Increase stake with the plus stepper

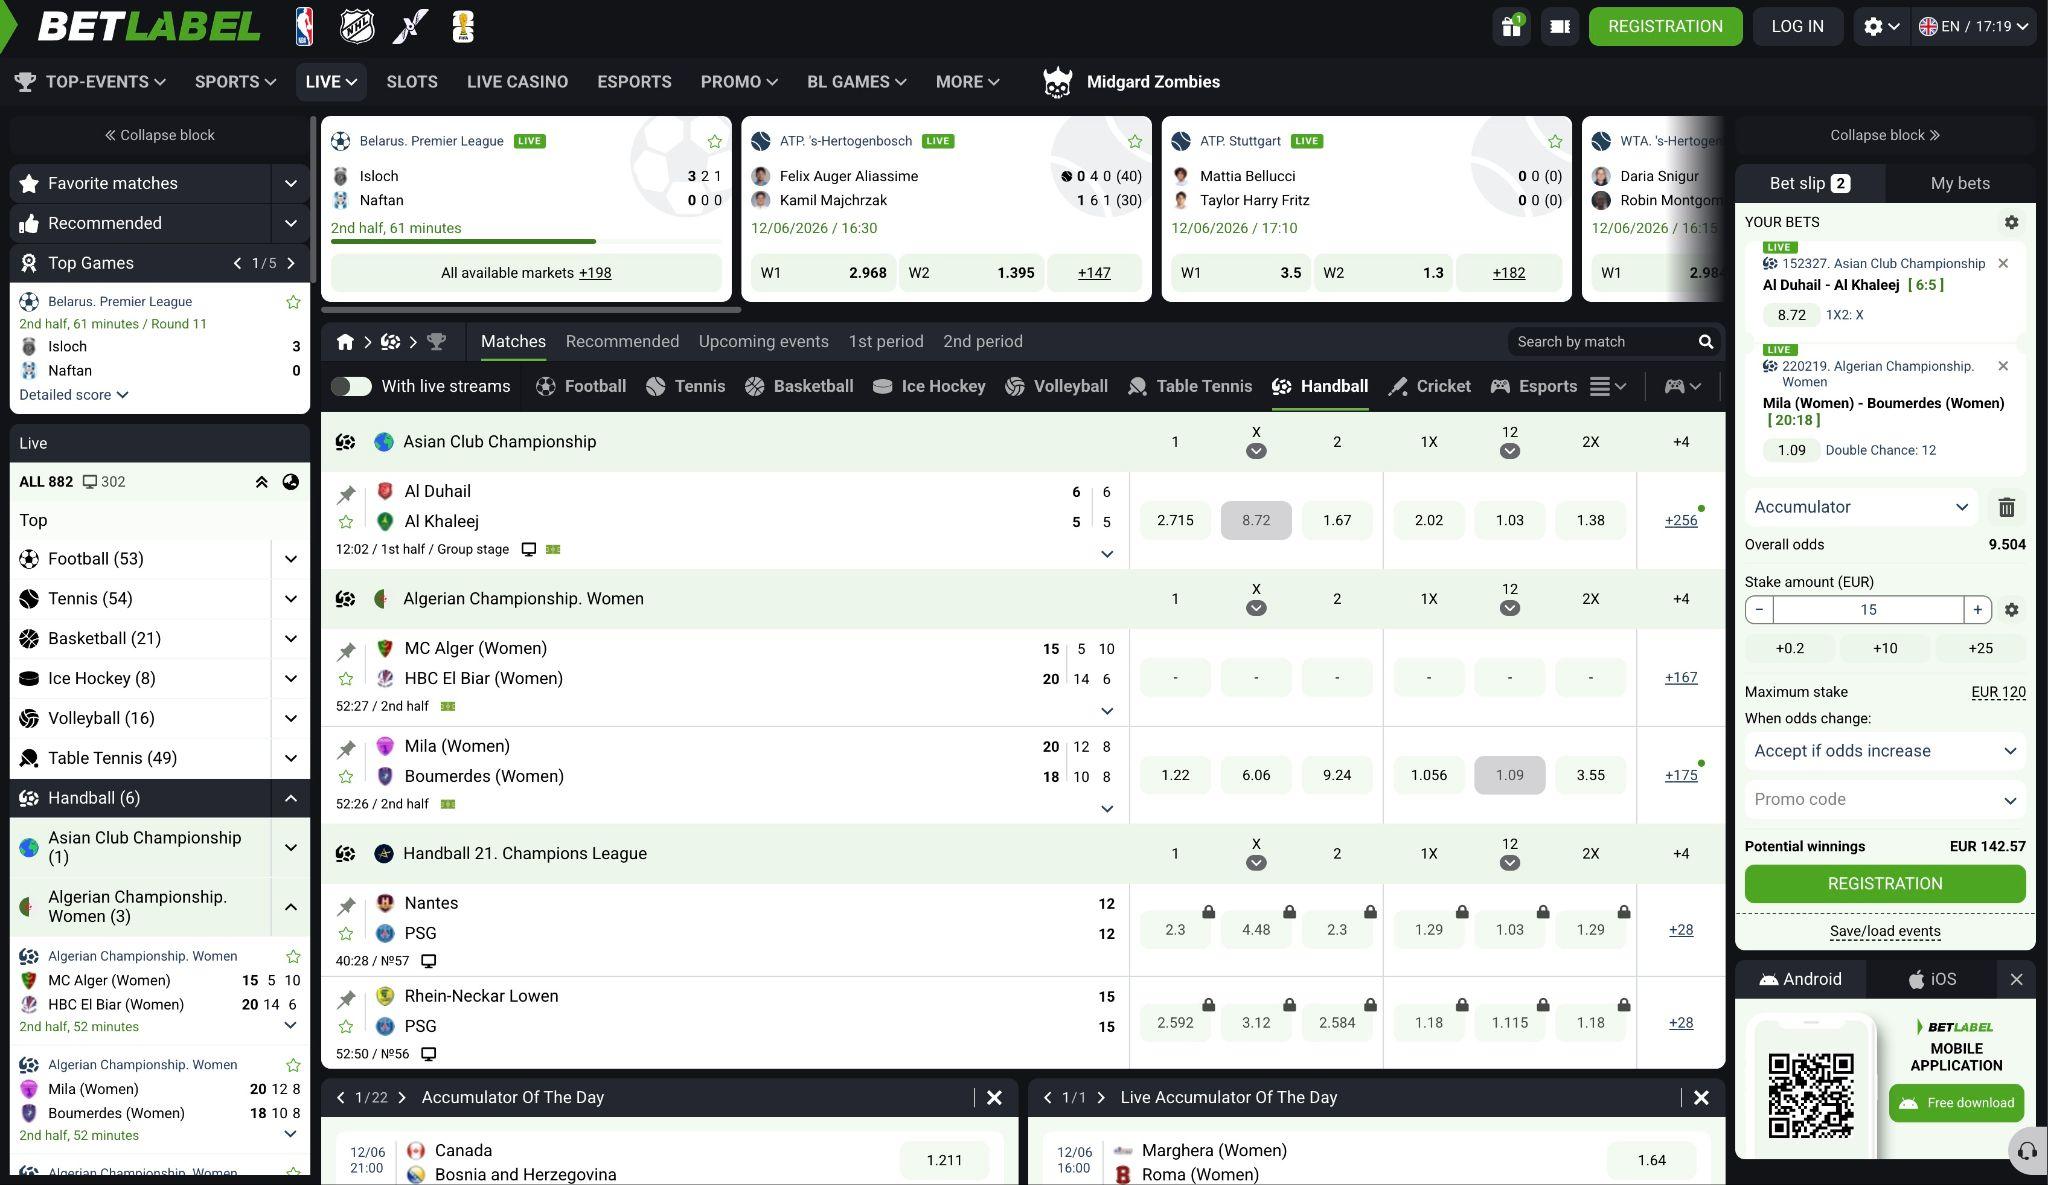click(x=1977, y=610)
